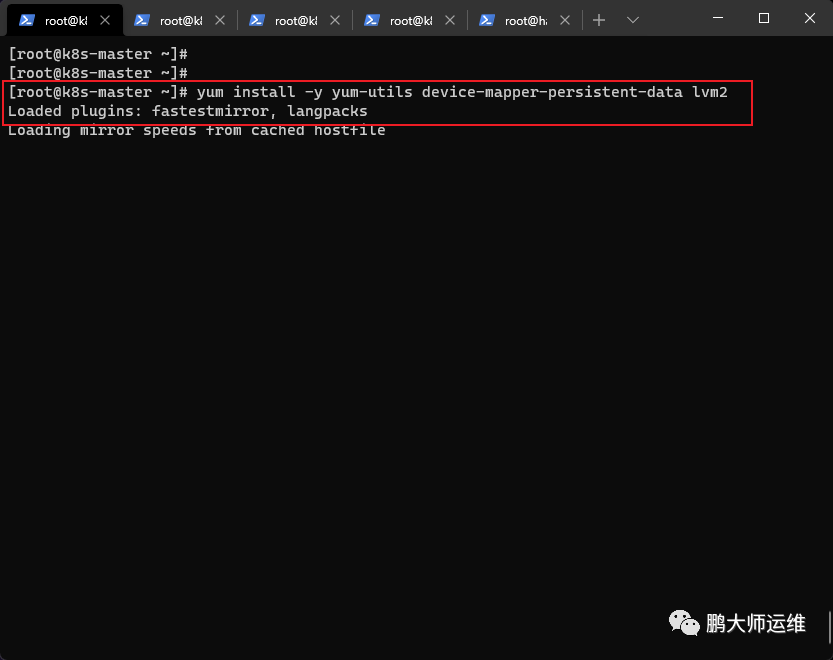Switch to the second root@k8 tab
The height and width of the screenshot is (660, 833).
click(181, 20)
